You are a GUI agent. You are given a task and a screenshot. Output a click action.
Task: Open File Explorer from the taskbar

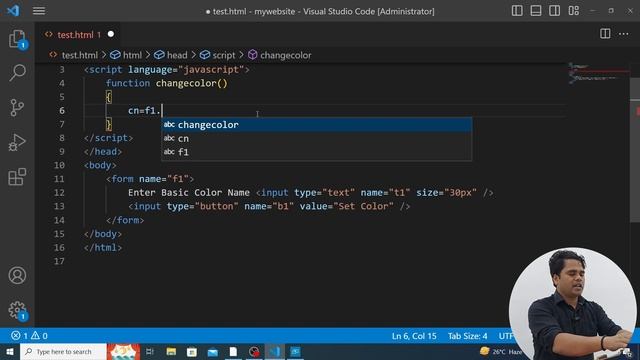[x=171, y=351]
